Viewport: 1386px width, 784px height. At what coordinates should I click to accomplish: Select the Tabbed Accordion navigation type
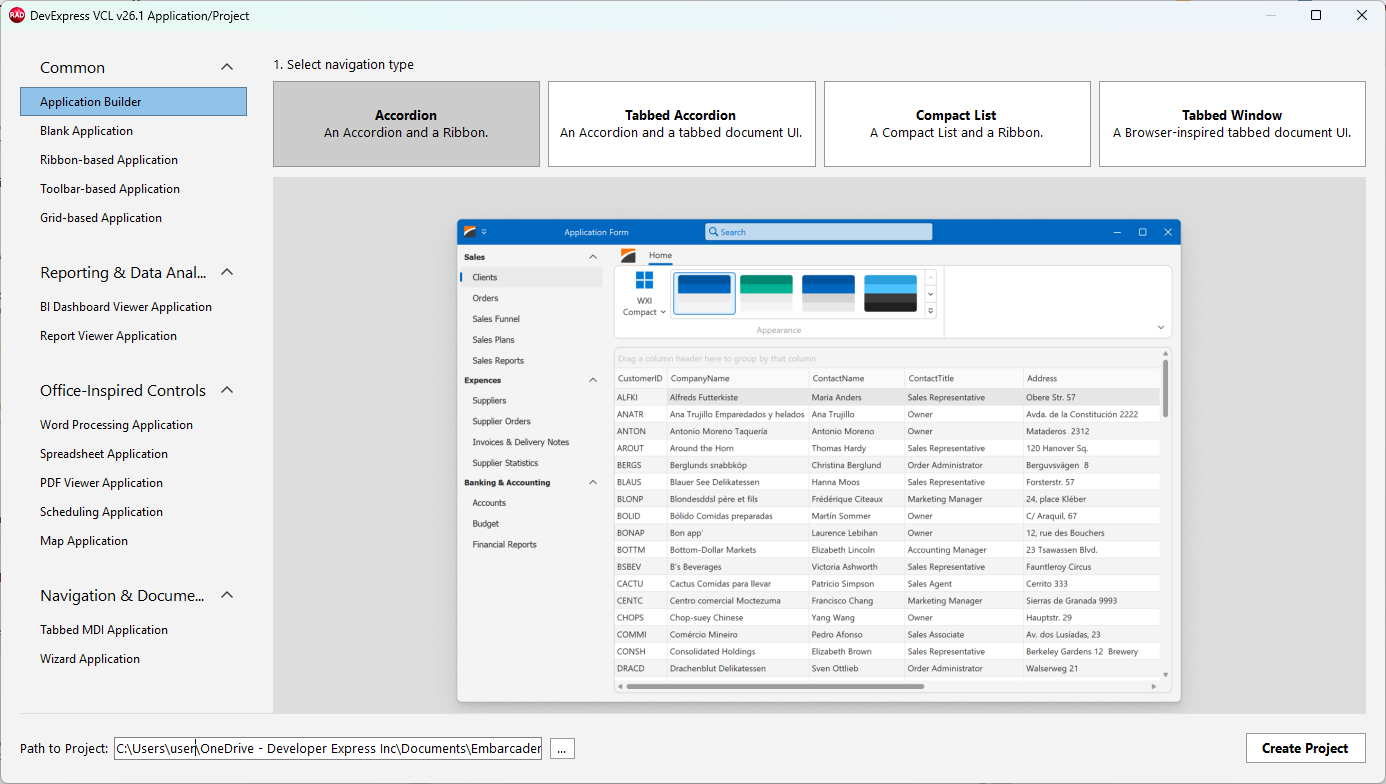click(681, 124)
